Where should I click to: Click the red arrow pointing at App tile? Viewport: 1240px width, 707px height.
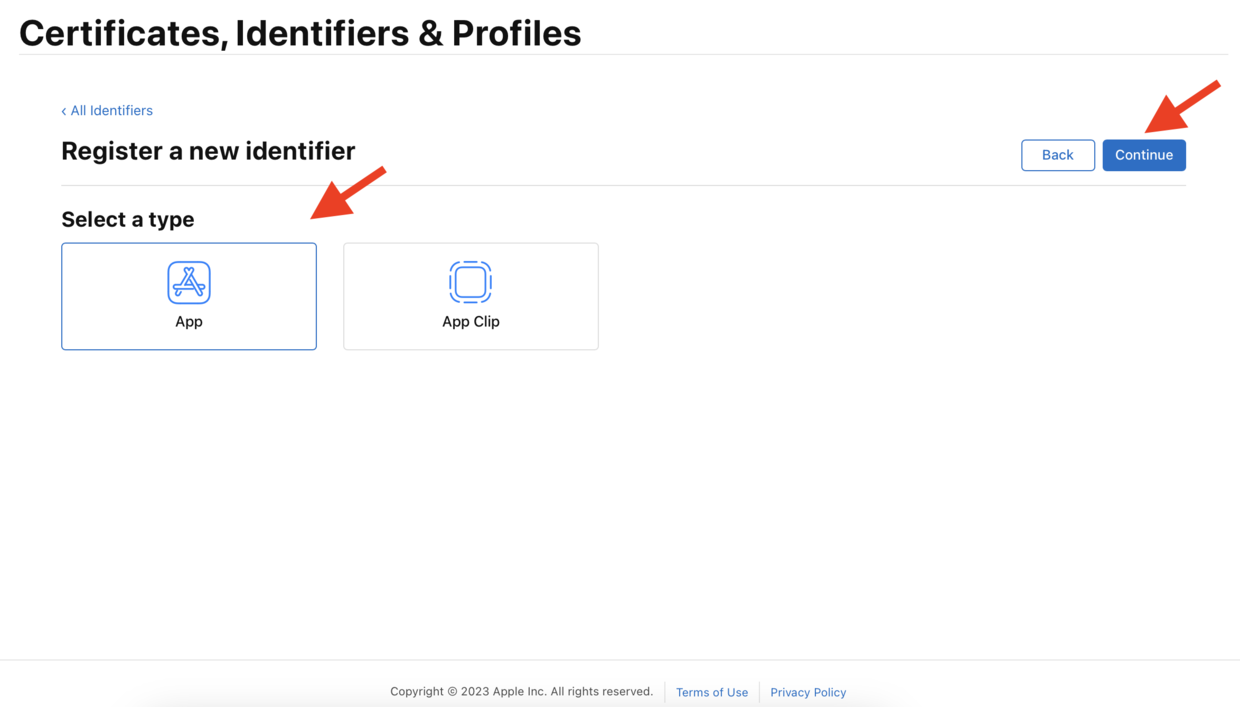point(348,192)
